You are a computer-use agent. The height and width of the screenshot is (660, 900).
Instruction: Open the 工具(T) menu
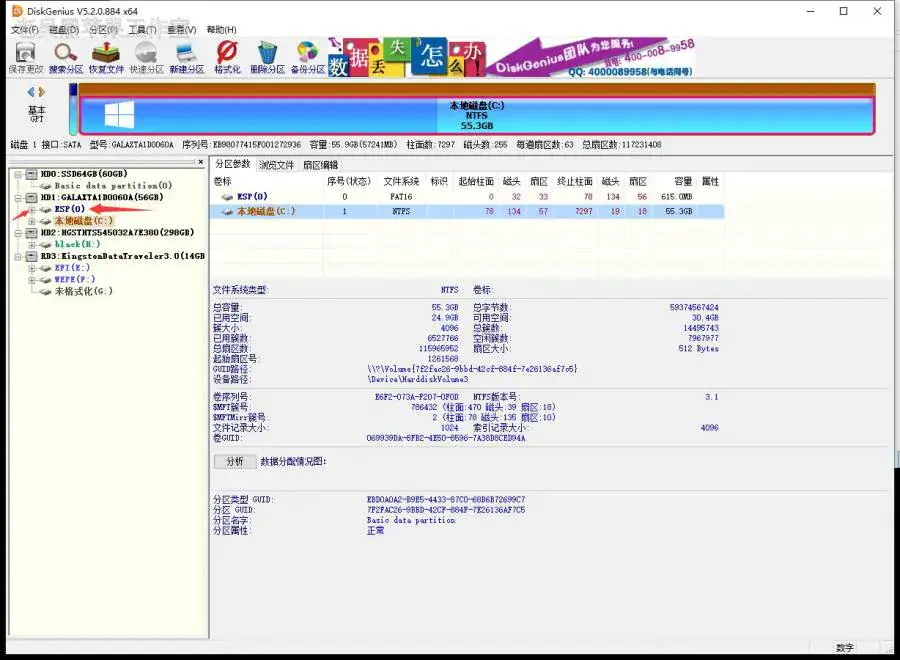[x=142, y=30]
